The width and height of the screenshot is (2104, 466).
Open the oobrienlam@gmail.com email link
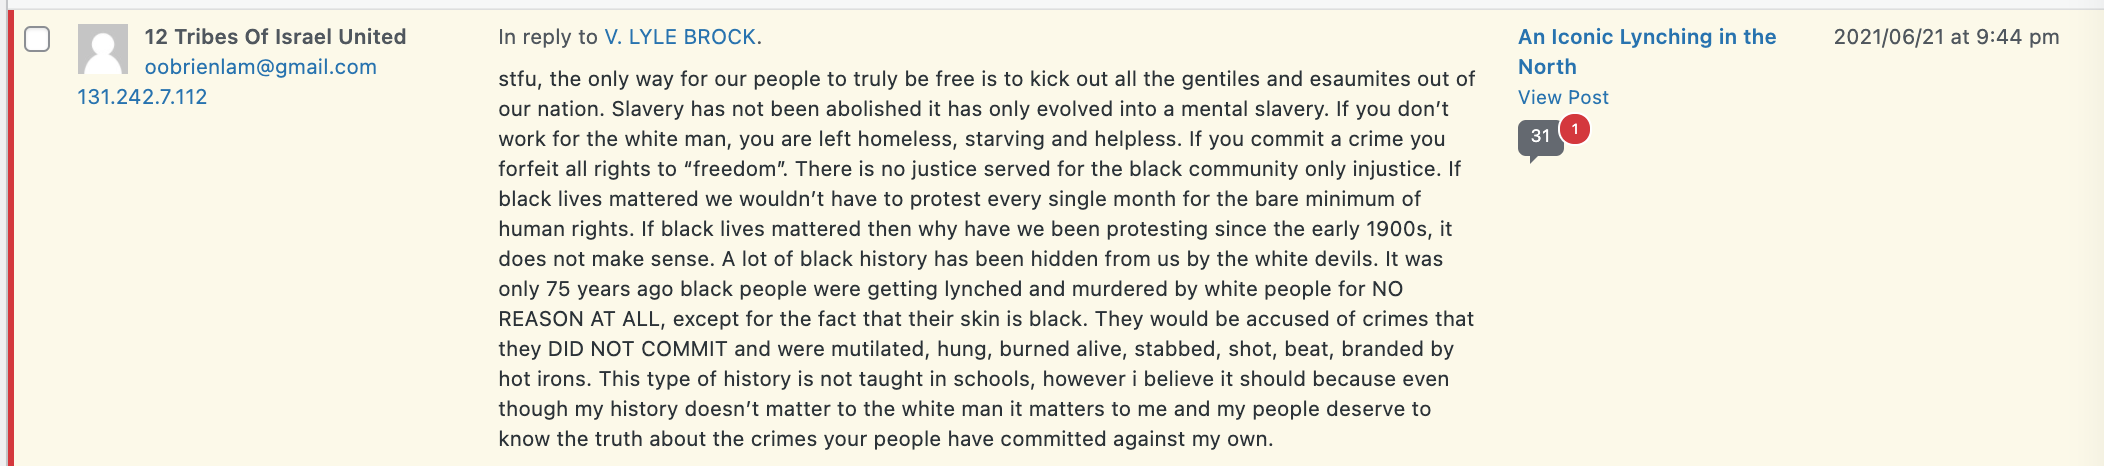click(261, 67)
